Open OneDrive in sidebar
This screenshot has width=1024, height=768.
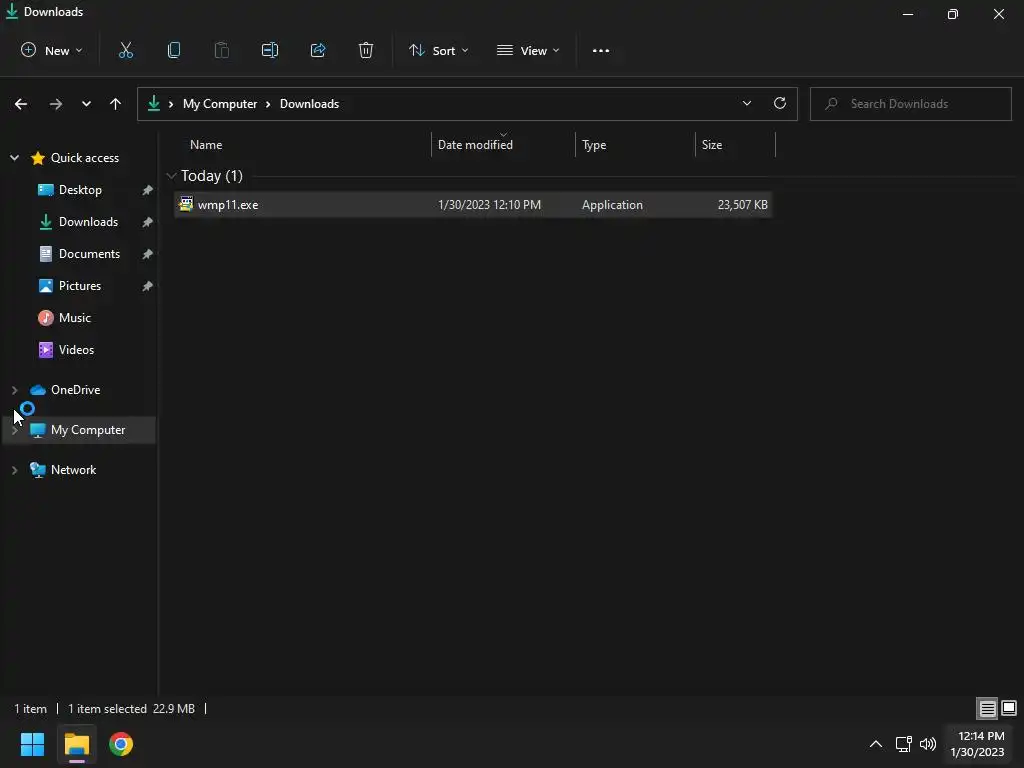75,389
